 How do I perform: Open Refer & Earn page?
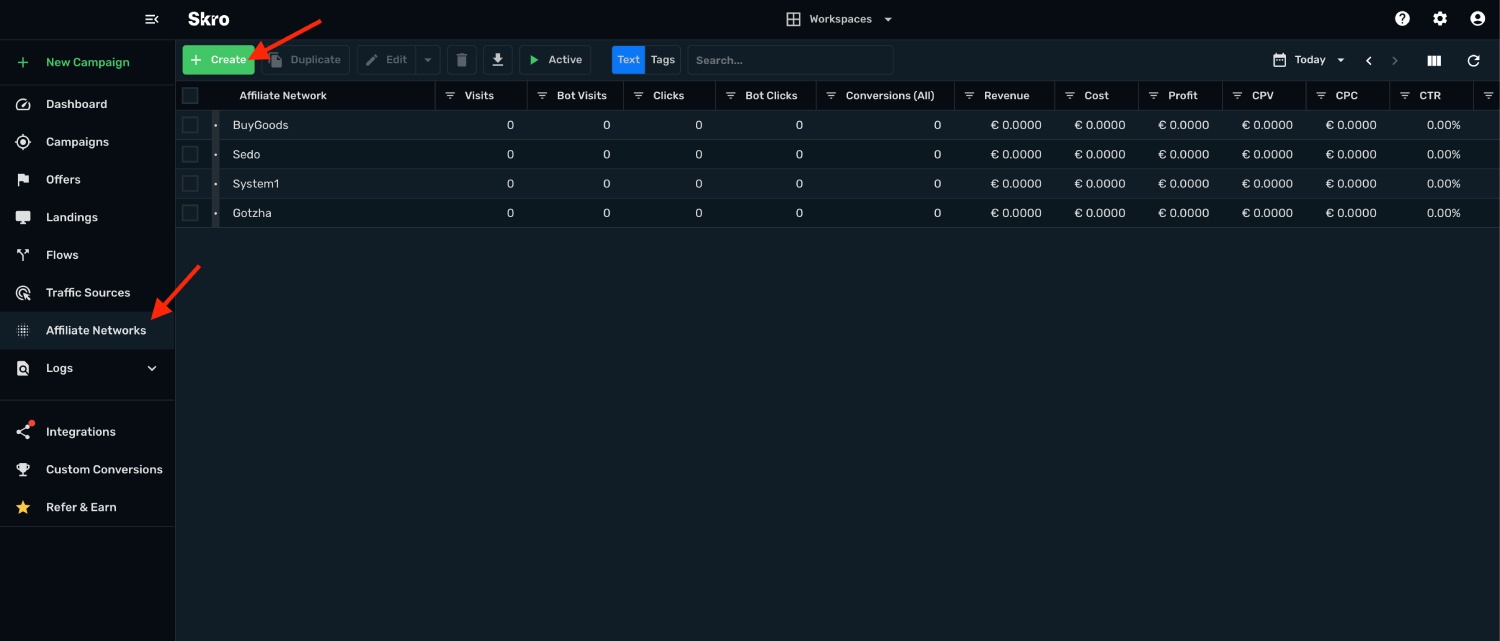[87, 507]
